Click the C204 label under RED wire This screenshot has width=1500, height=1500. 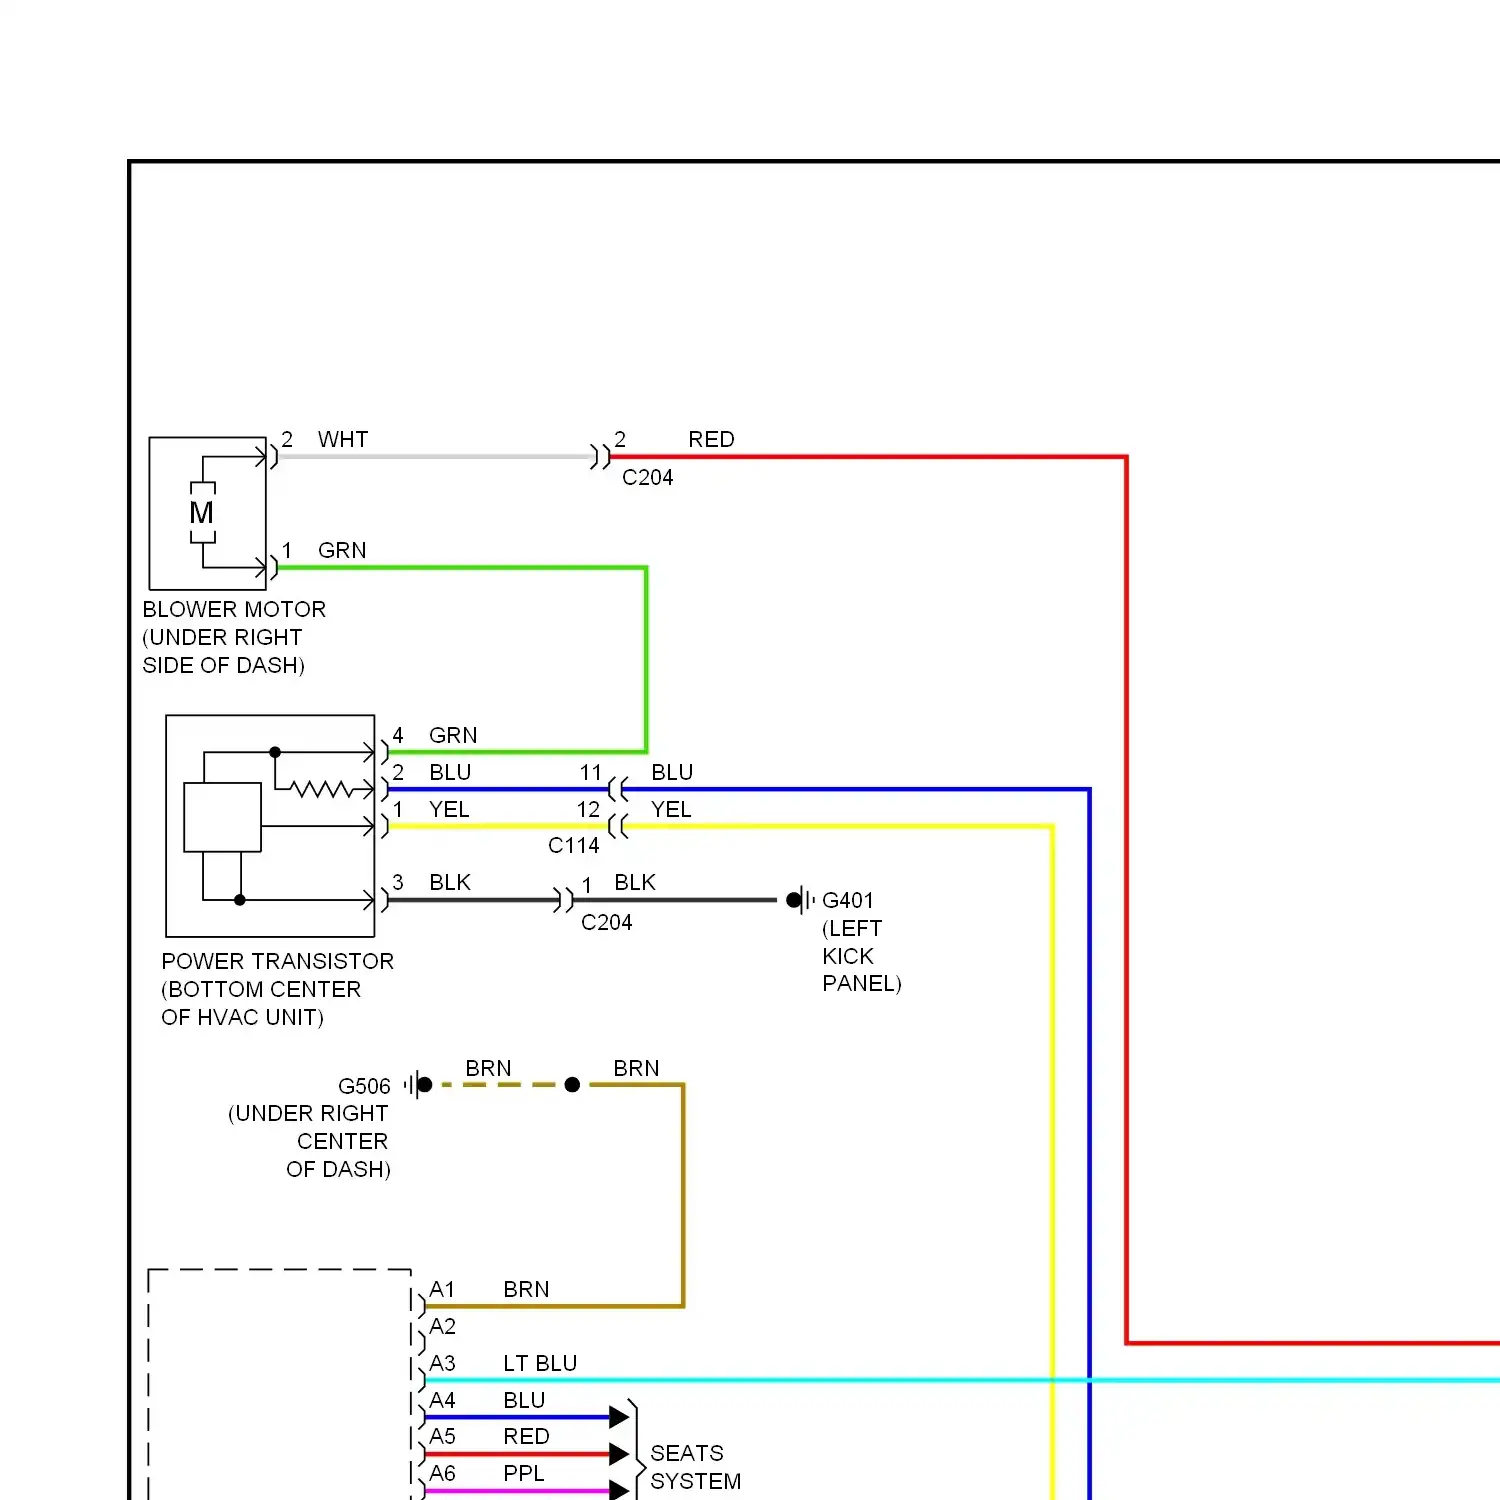point(647,477)
